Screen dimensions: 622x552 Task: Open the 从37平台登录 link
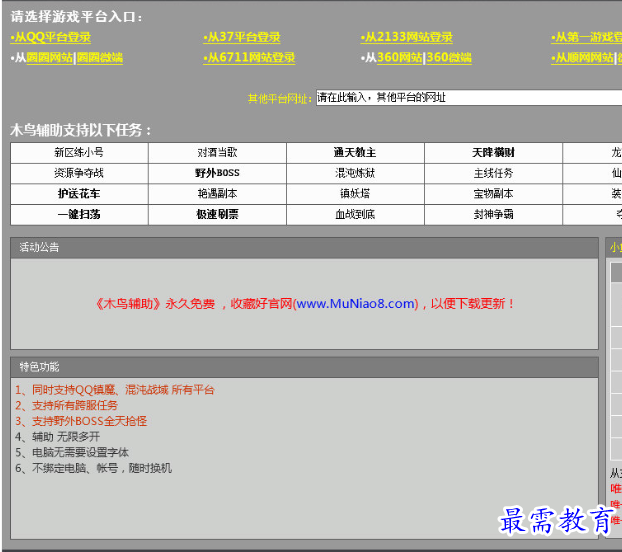242,37
